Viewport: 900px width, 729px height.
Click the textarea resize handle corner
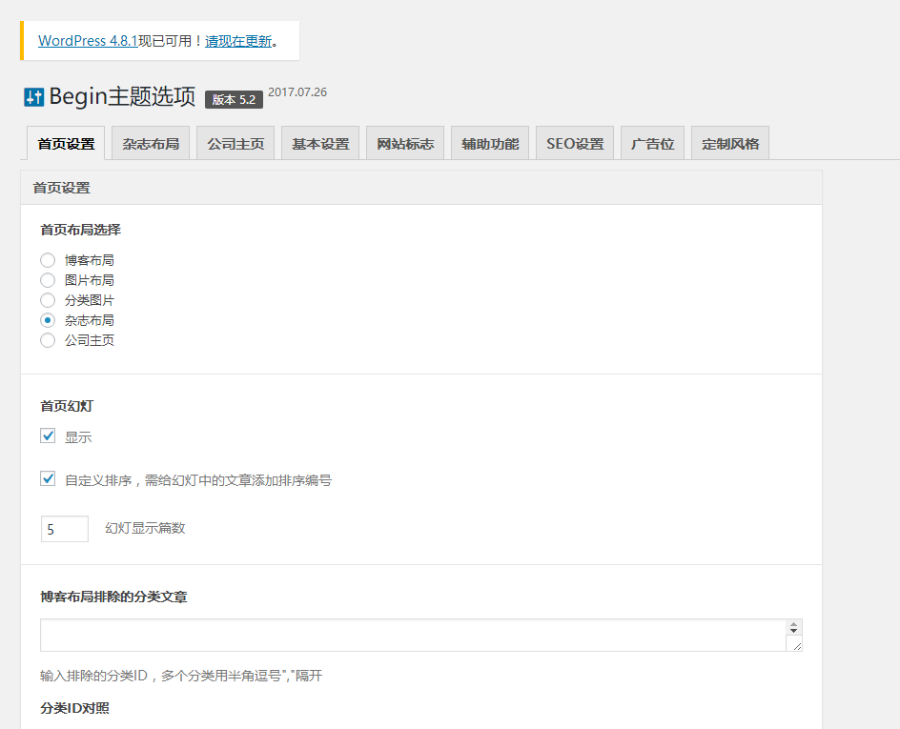[x=797, y=646]
